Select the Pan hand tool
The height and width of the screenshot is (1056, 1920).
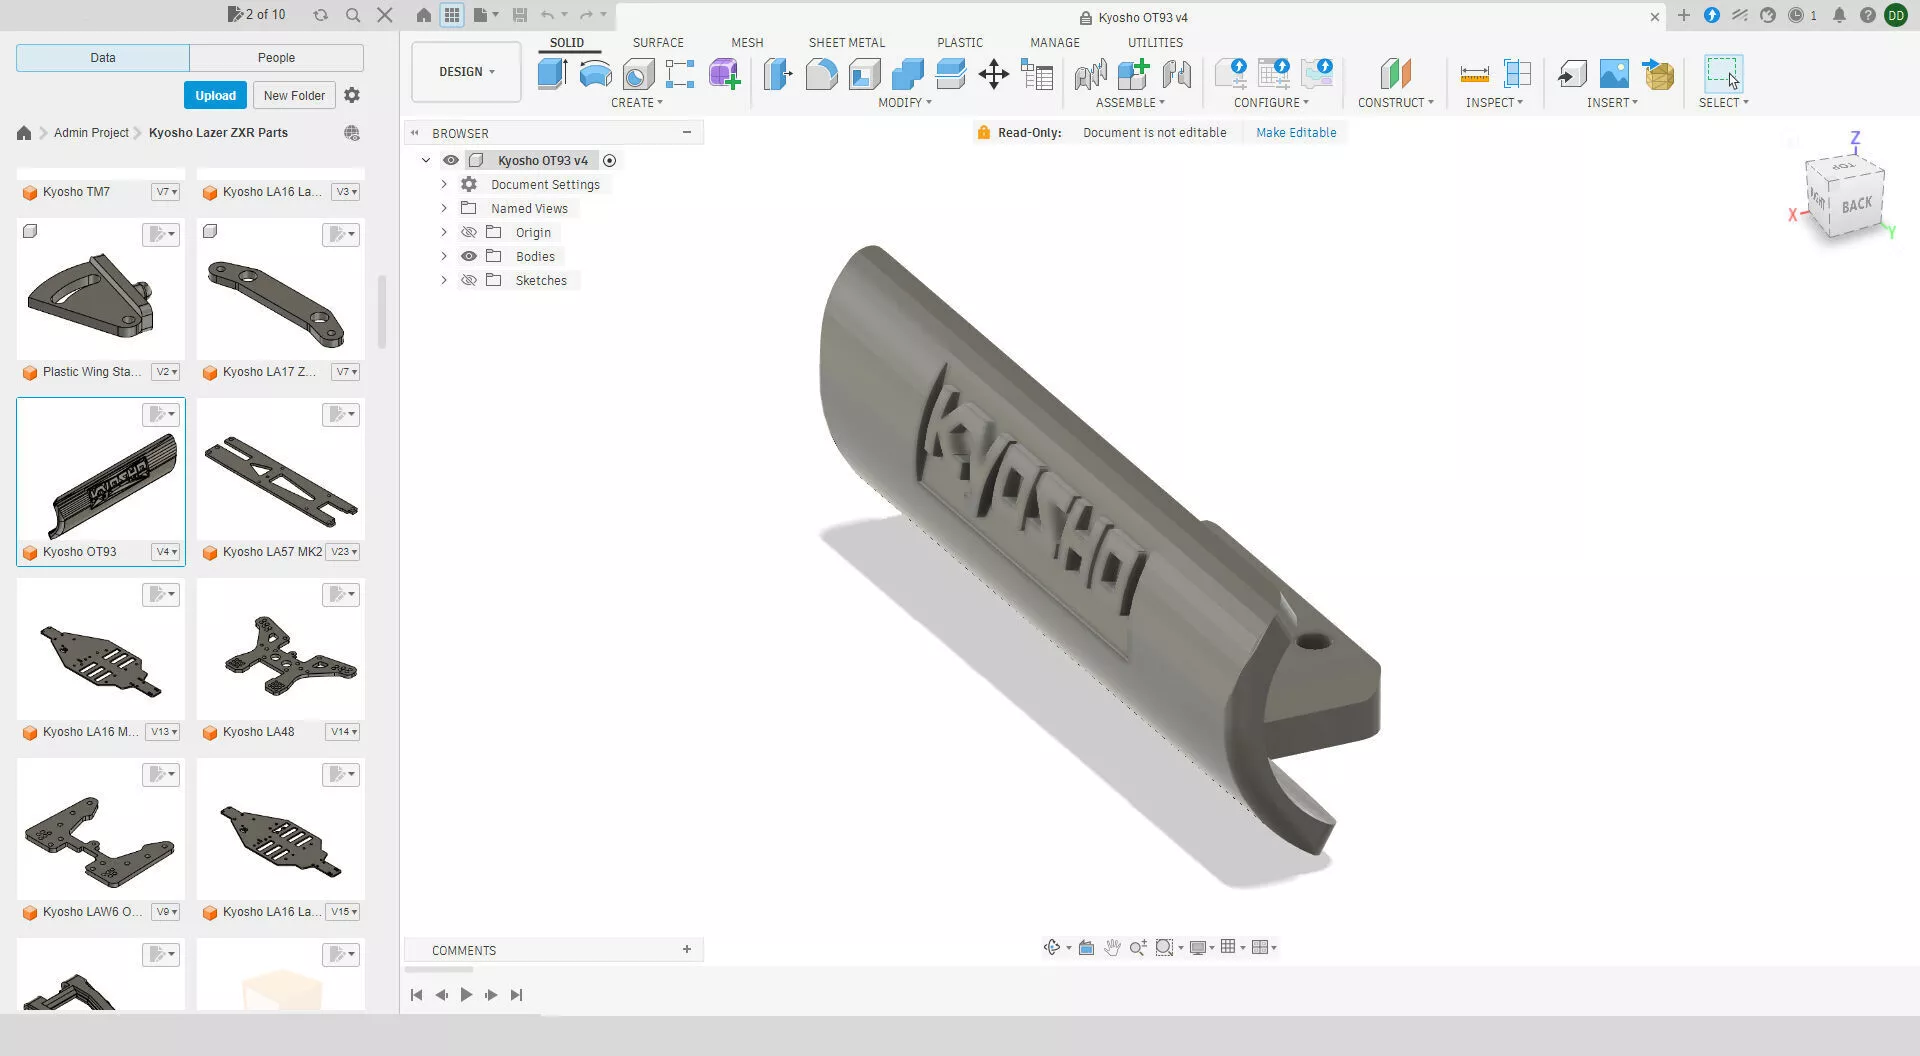(1112, 947)
